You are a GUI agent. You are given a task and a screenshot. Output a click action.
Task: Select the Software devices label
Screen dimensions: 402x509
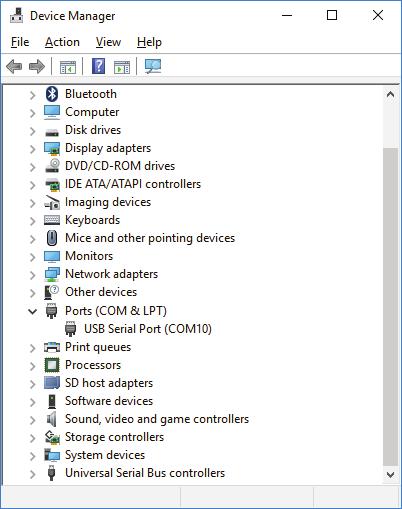109,401
